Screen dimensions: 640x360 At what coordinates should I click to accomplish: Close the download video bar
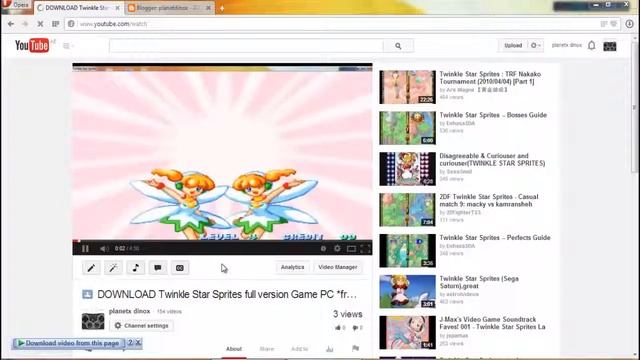point(138,343)
